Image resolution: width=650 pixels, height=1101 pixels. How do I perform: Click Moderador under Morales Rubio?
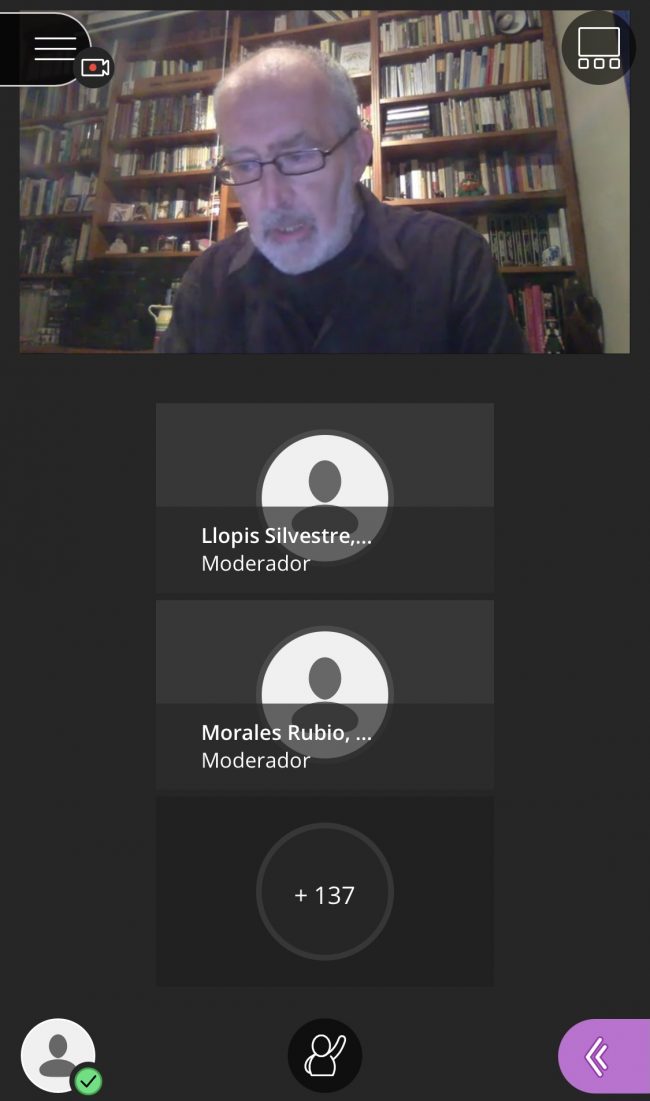pos(256,760)
